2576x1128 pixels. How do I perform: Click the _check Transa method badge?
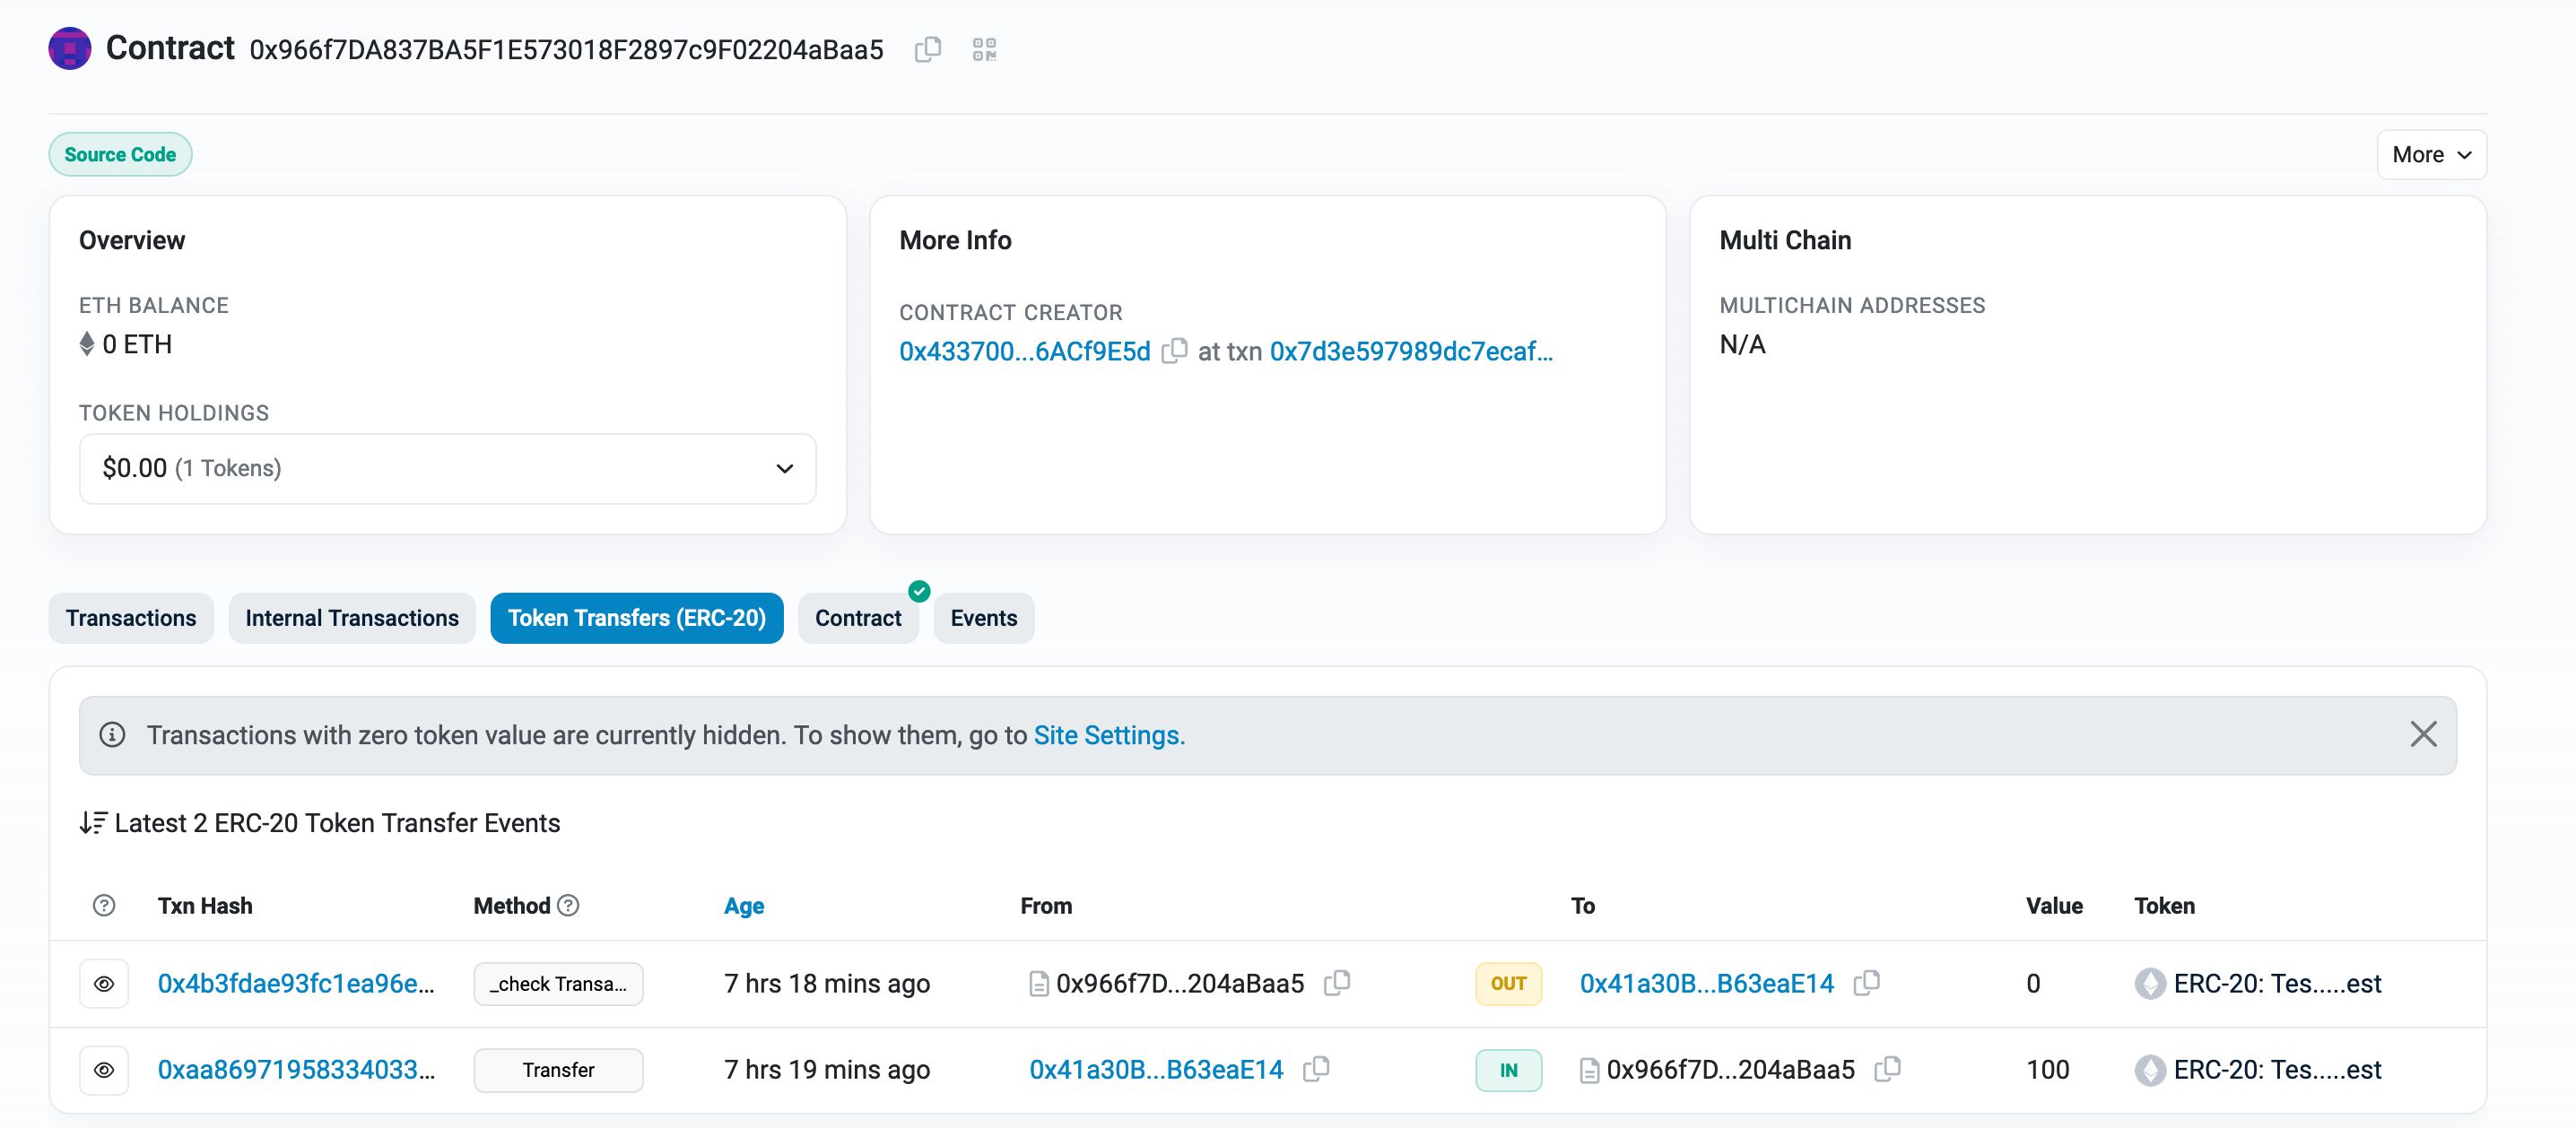point(558,984)
